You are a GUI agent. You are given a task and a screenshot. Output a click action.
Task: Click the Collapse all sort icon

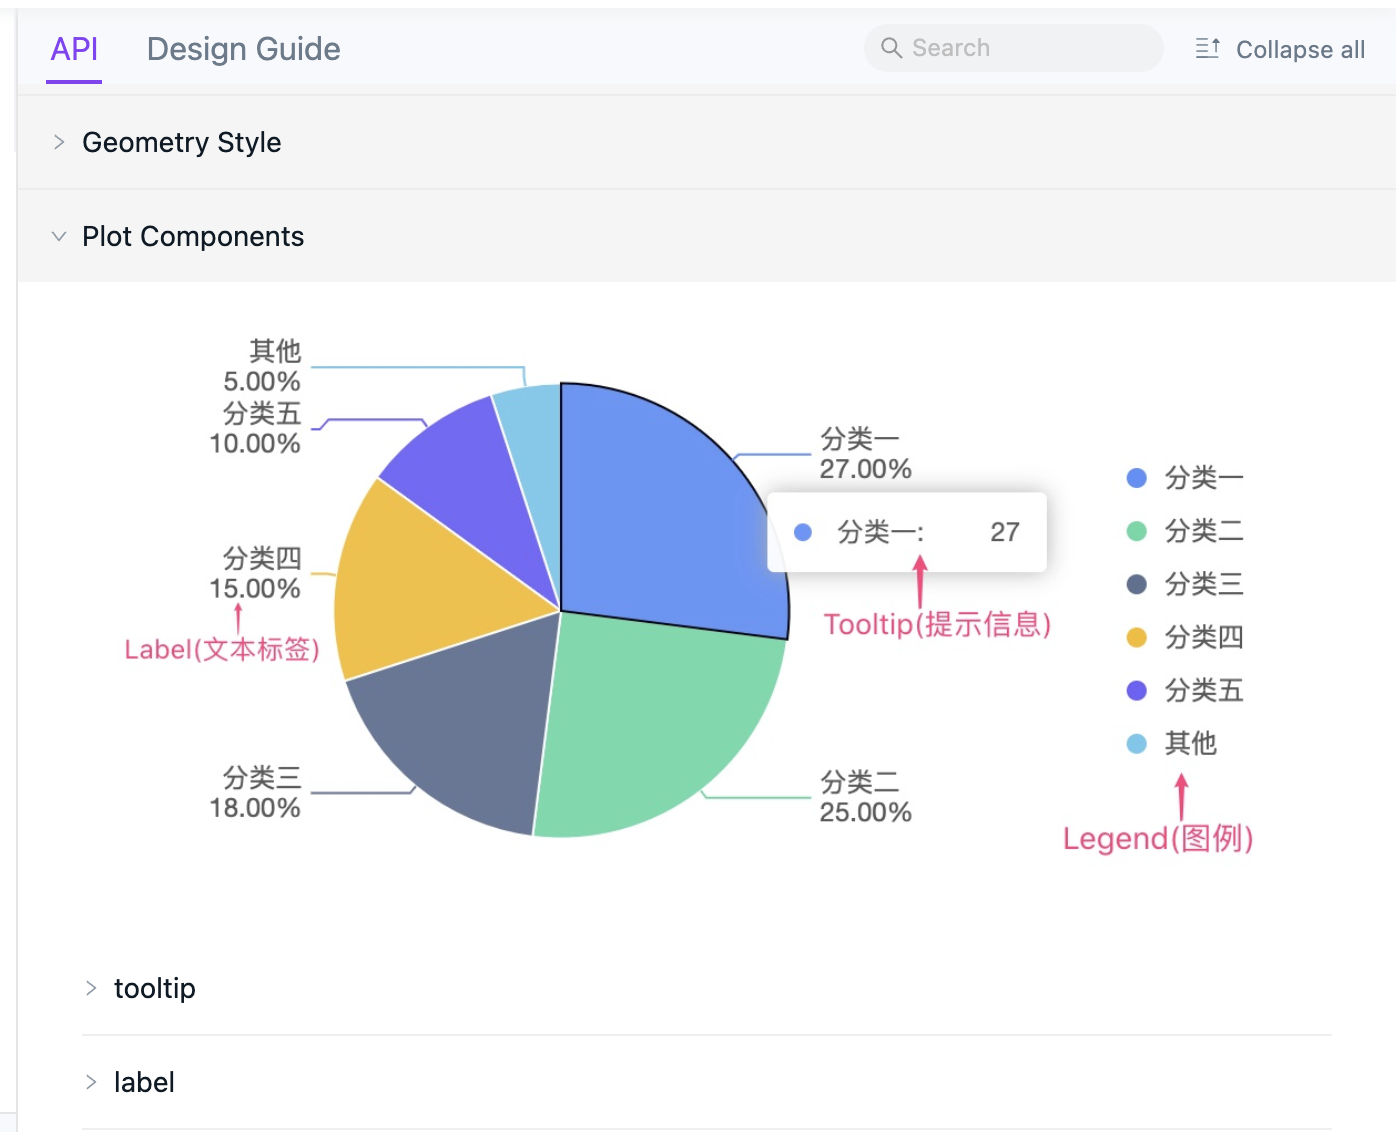point(1206,47)
